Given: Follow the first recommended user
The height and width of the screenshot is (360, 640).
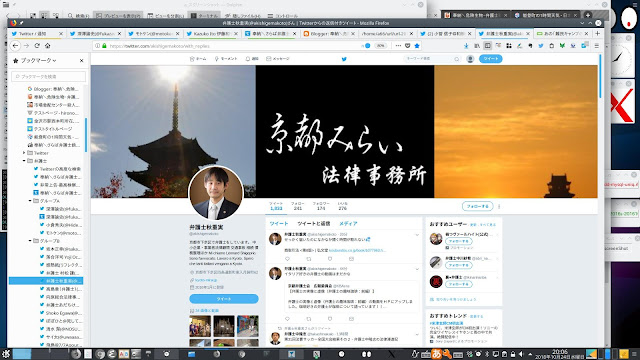Looking at the screenshot, I should tap(459, 241).
